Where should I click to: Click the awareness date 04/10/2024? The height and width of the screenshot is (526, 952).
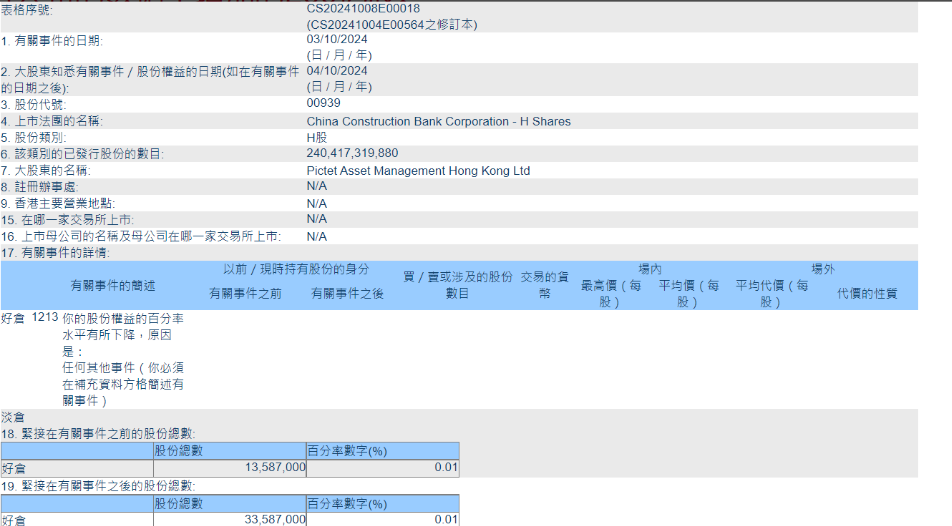click(x=337, y=71)
